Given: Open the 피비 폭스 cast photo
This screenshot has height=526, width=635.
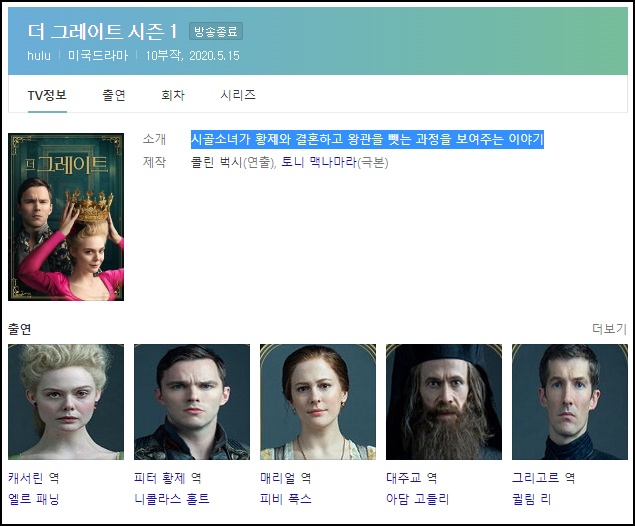Looking at the screenshot, I should click(318, 402).
